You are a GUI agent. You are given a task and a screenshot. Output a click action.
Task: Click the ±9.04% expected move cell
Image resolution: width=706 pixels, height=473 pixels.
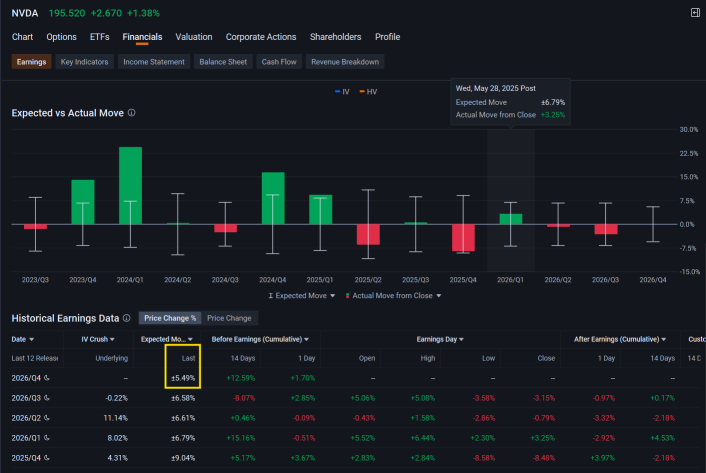click(x=183, y=458)
